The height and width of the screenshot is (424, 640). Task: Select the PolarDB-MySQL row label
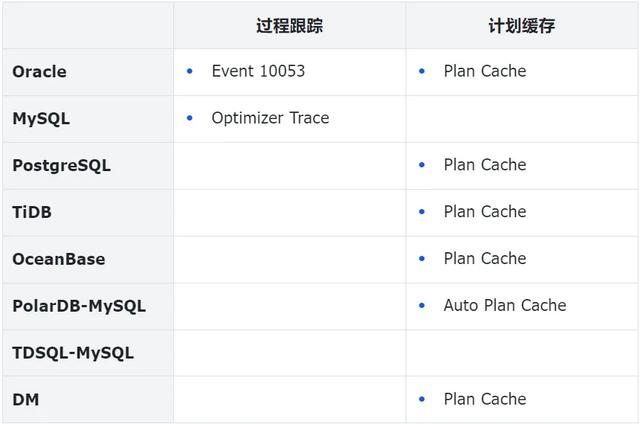click(79, 306)
